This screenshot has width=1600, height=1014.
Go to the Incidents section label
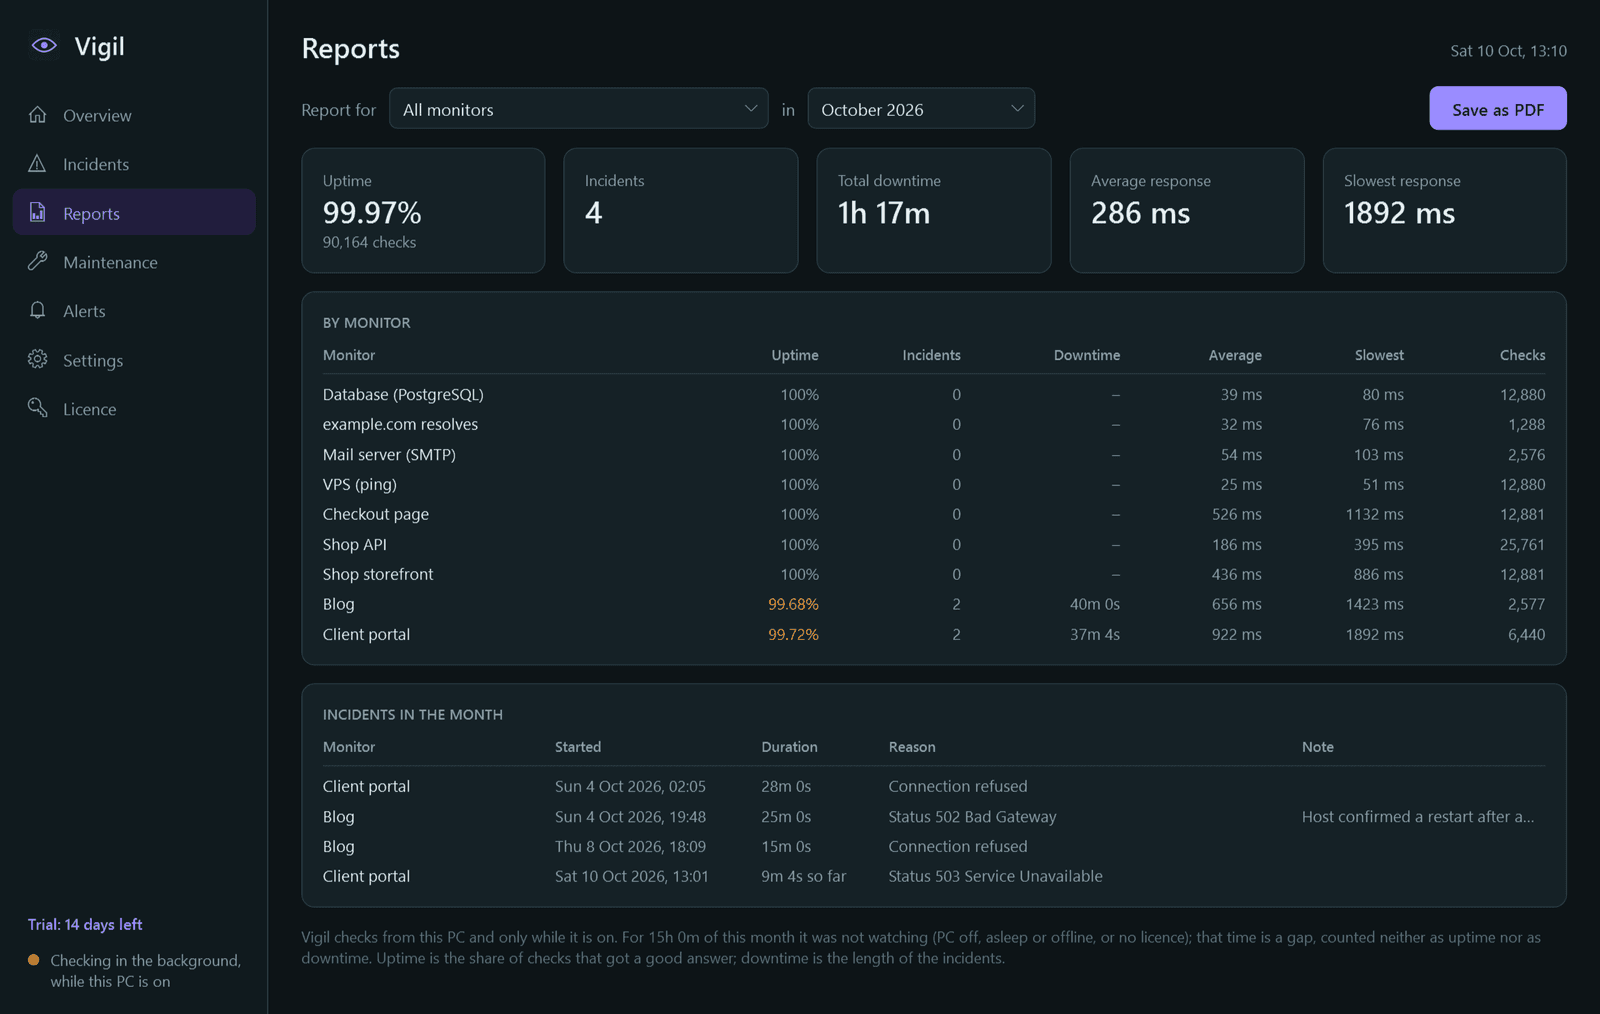96,165
